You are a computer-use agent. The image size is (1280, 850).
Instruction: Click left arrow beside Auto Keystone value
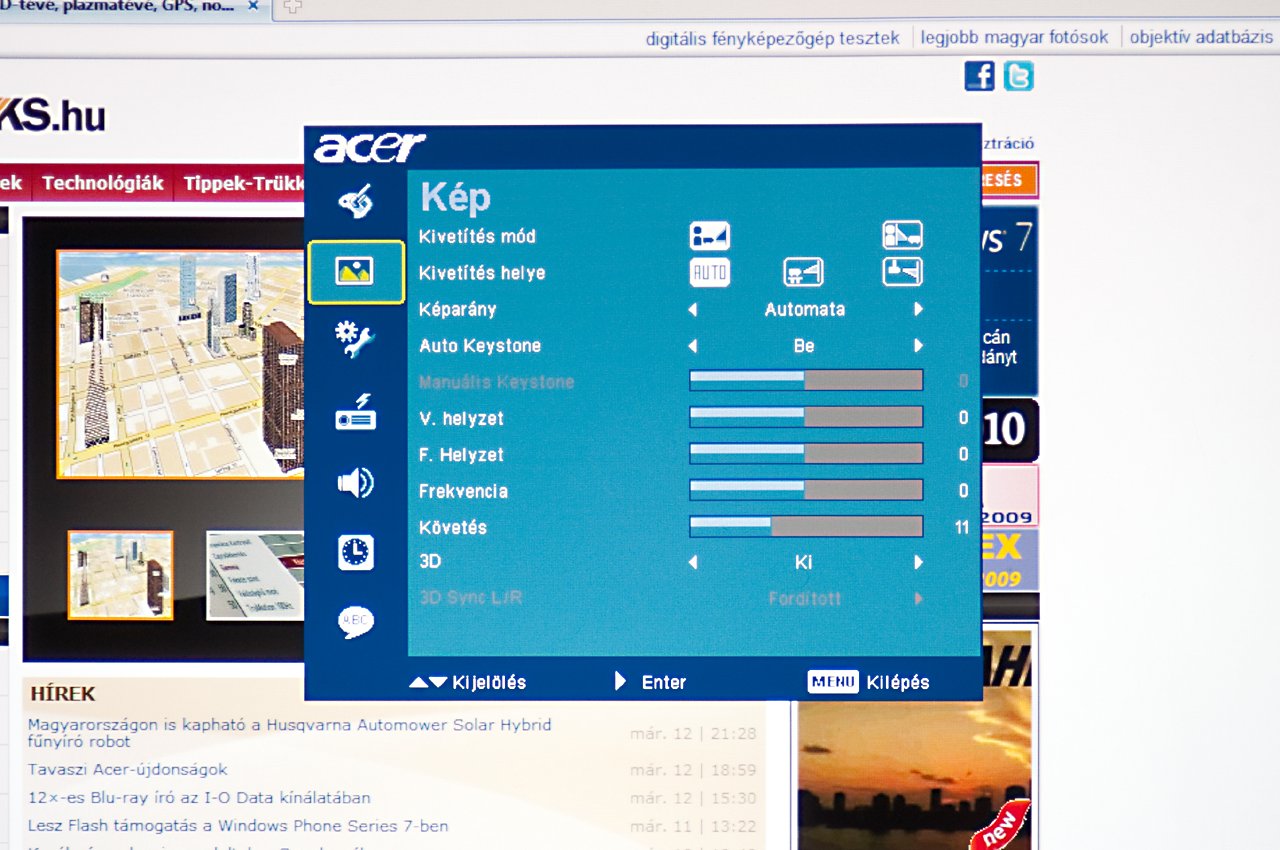coord(692,346)
